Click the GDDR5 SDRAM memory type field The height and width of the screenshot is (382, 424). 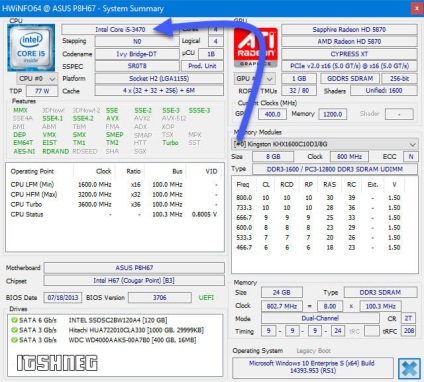tap(350, 79)
